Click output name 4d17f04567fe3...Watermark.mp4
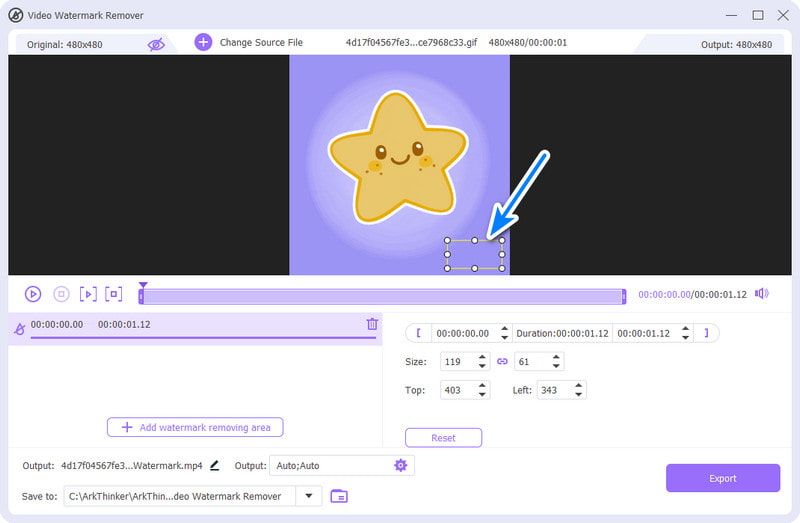 click(x=132, y=465)
